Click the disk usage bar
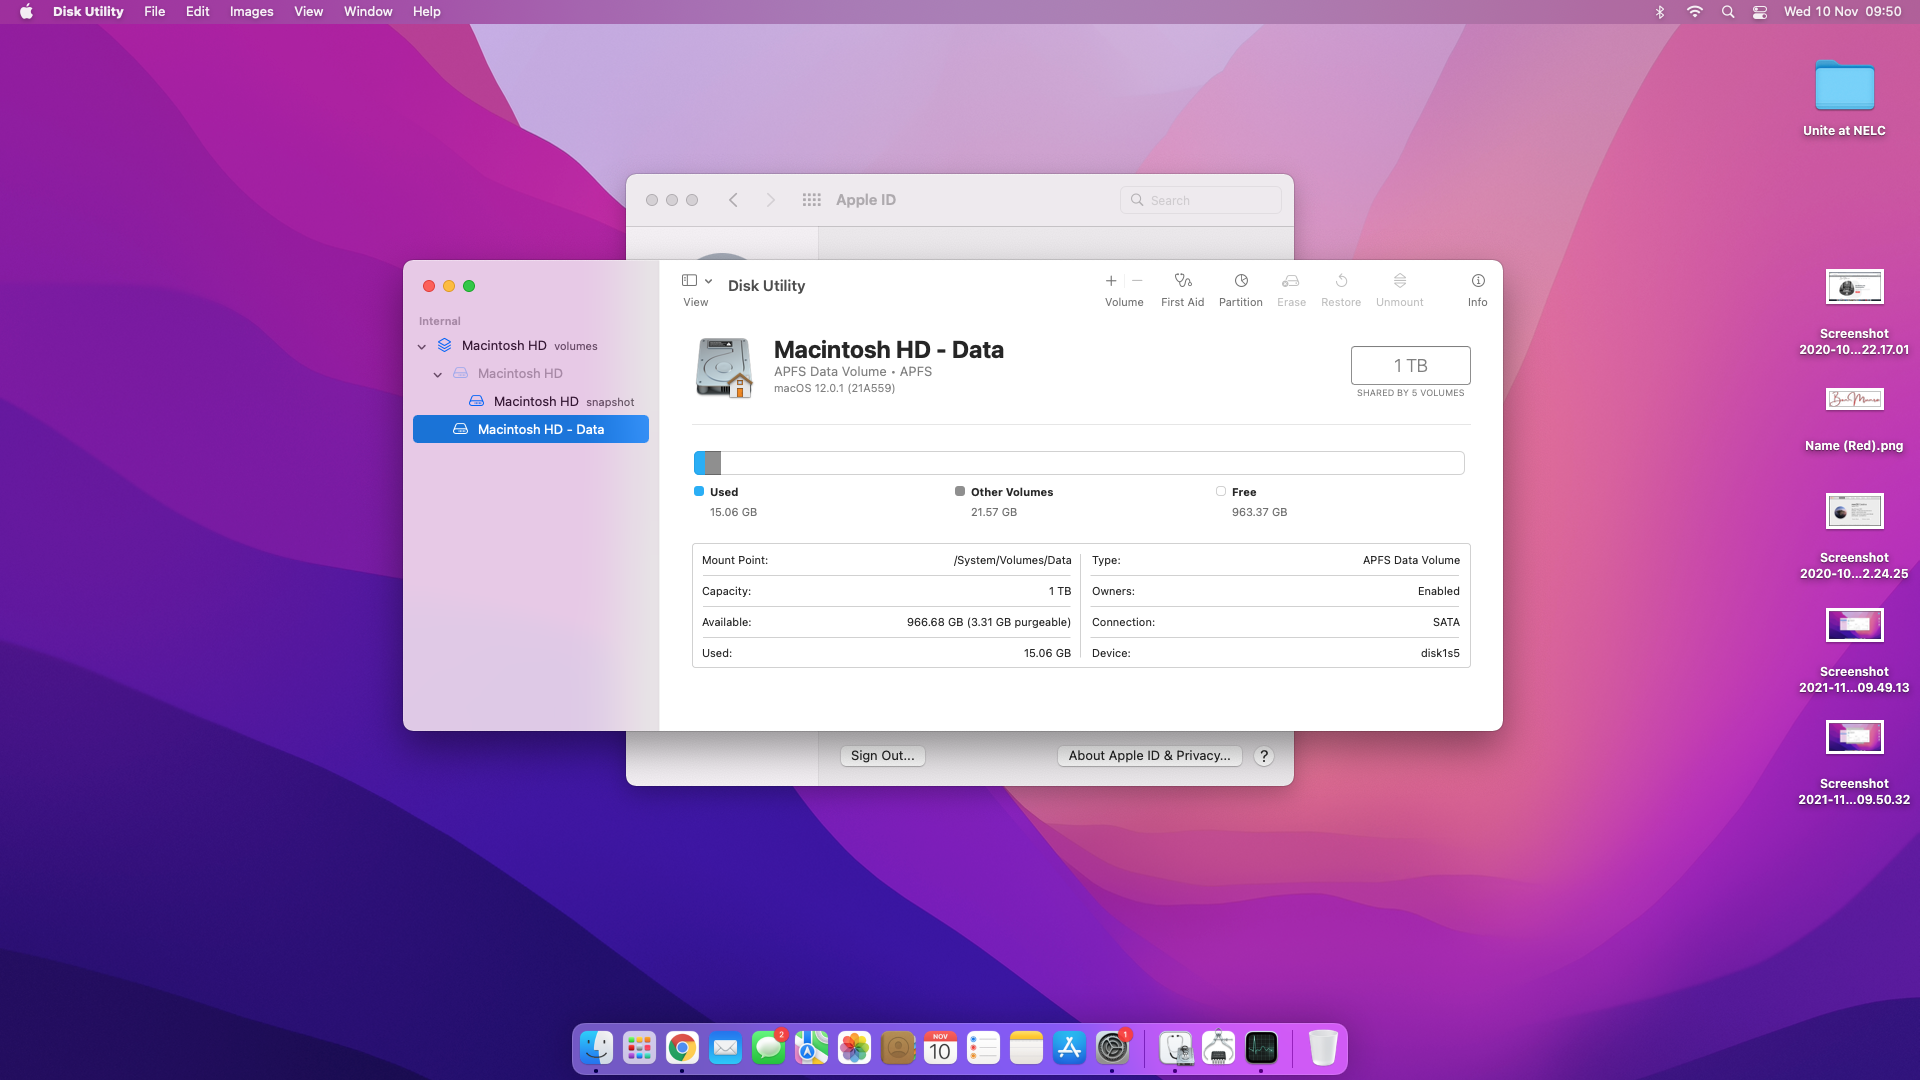This screenshot has height=1080, width=1920. tap(1079, 463)
